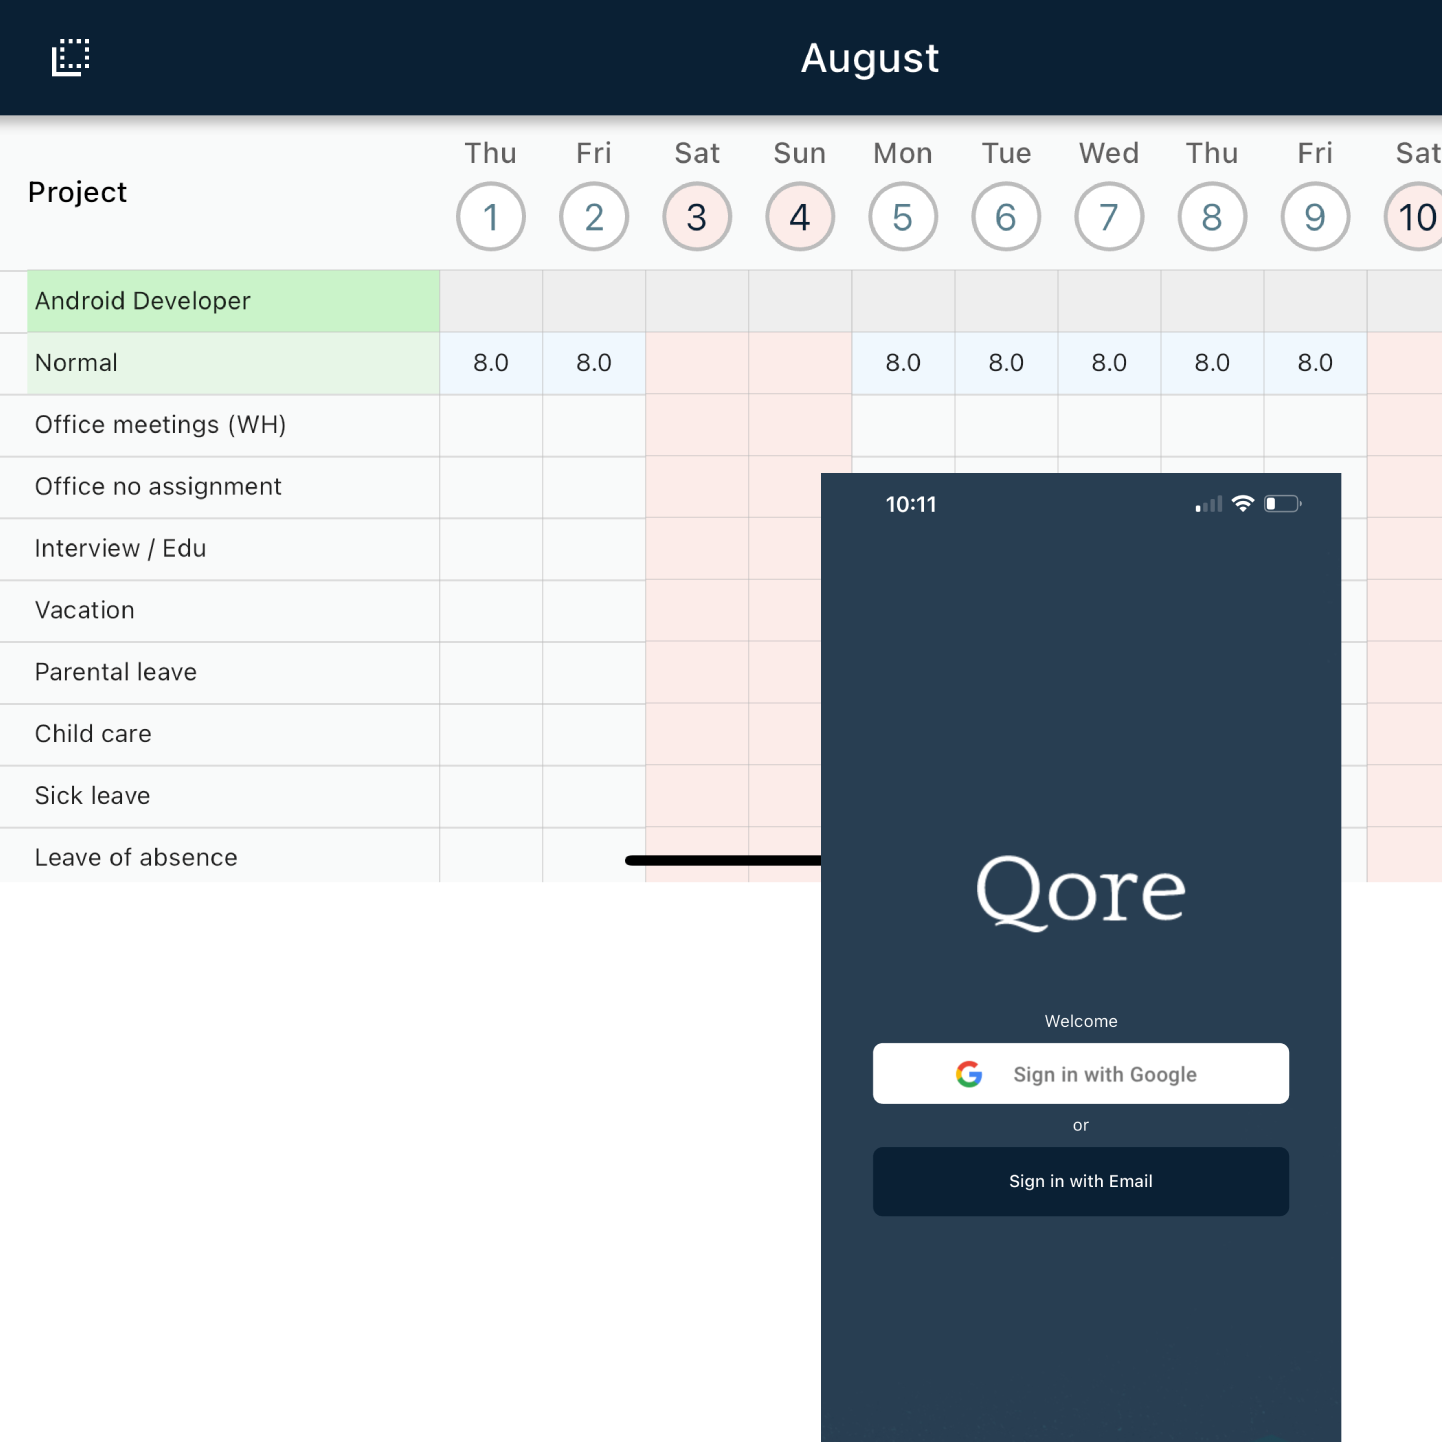Edit Normal hours for Thursday the 1st

point(491,363)
